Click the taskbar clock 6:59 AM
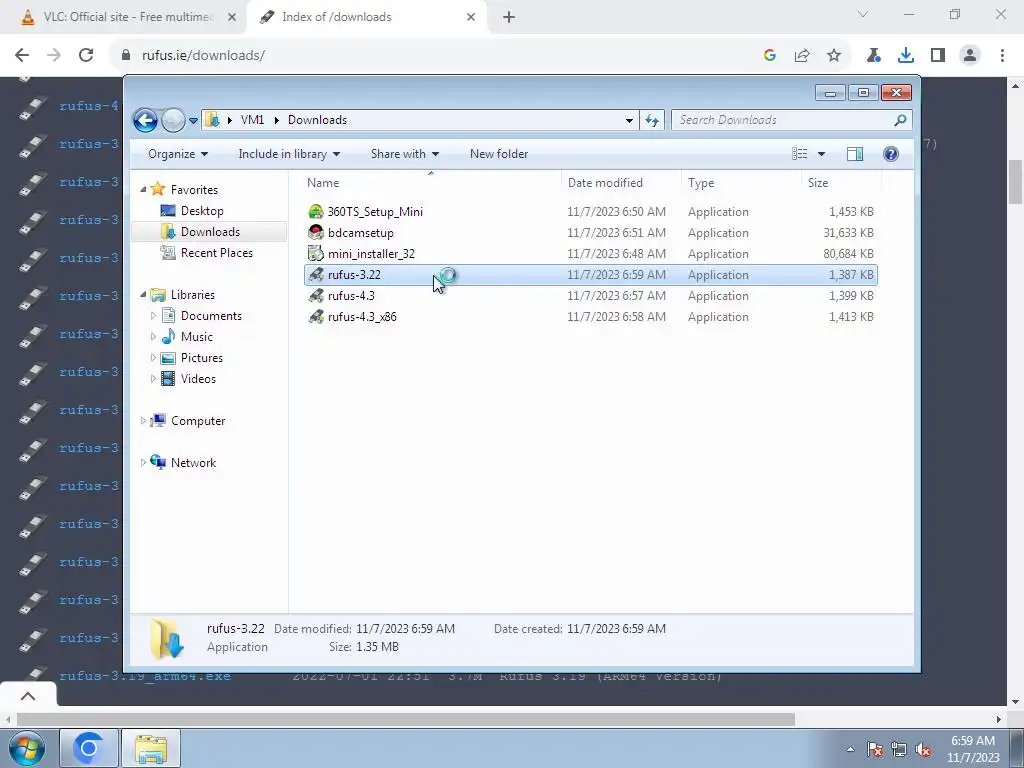 click(x=973, y=741)
